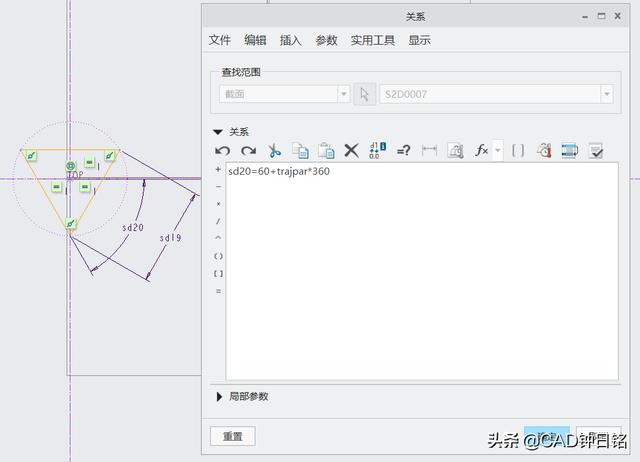Image resolution: width=640 pixels, height=462 pixels.
Task: Open the 文件 menu
Action: pos(220,40)
